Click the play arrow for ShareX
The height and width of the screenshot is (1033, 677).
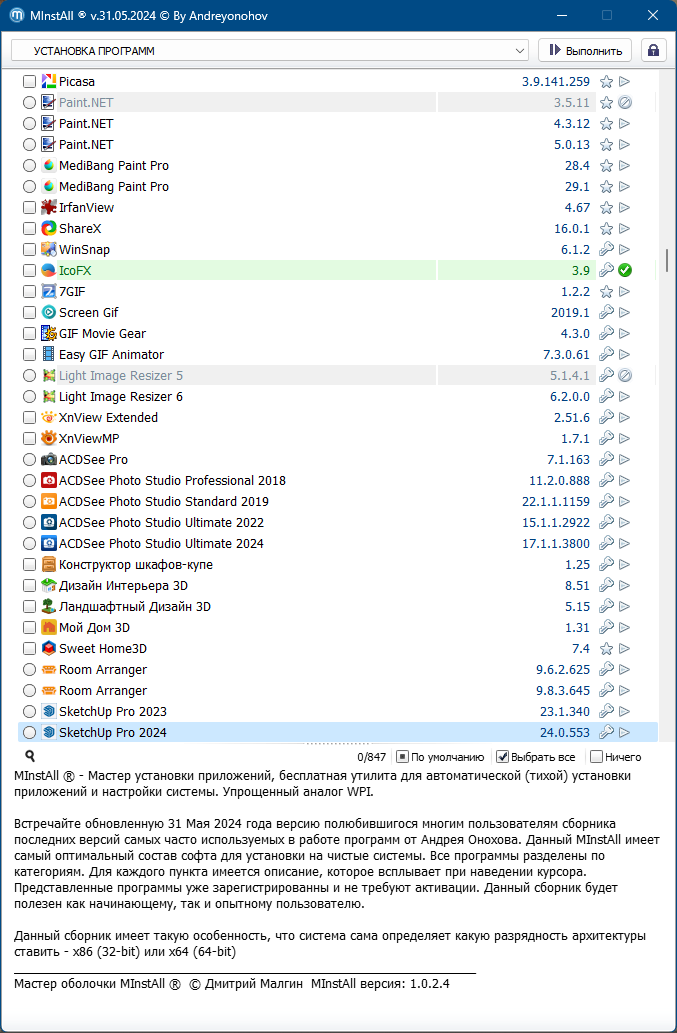pyautogui.click(x=624, y=229)
